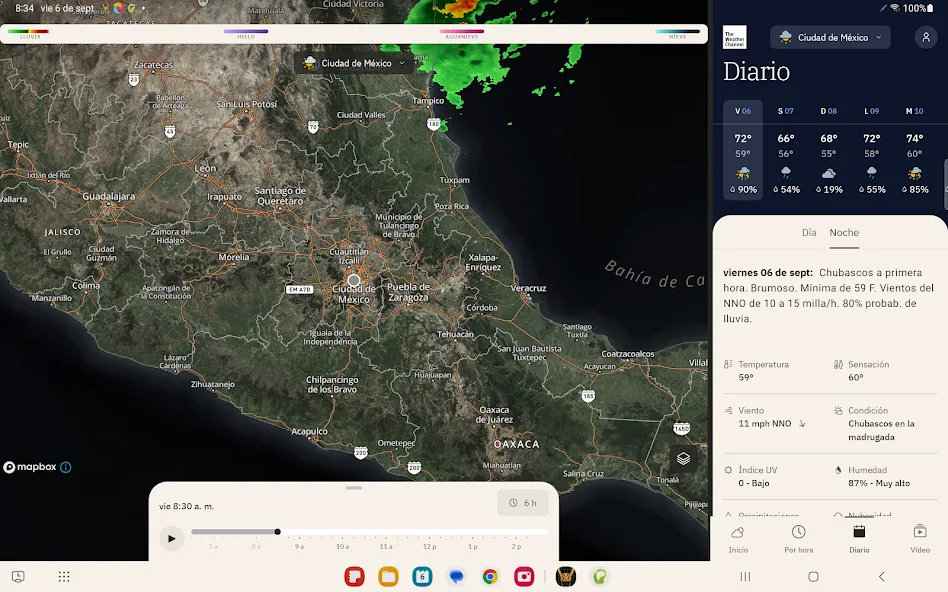Click the map location marker on Ciudad de México
The image size is (948, 592).
click(354, 280)
